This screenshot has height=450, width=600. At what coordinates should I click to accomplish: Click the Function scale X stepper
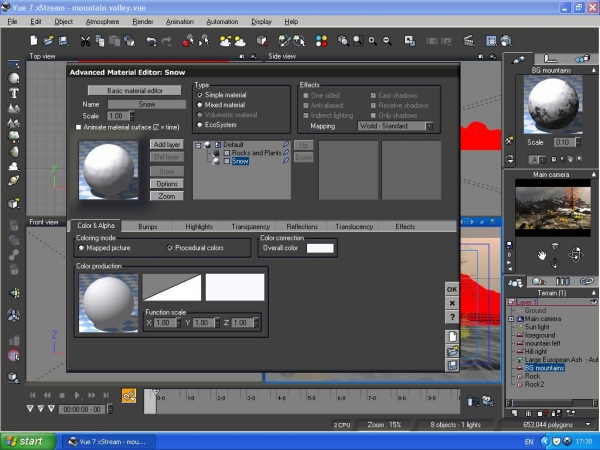point(178,323)
